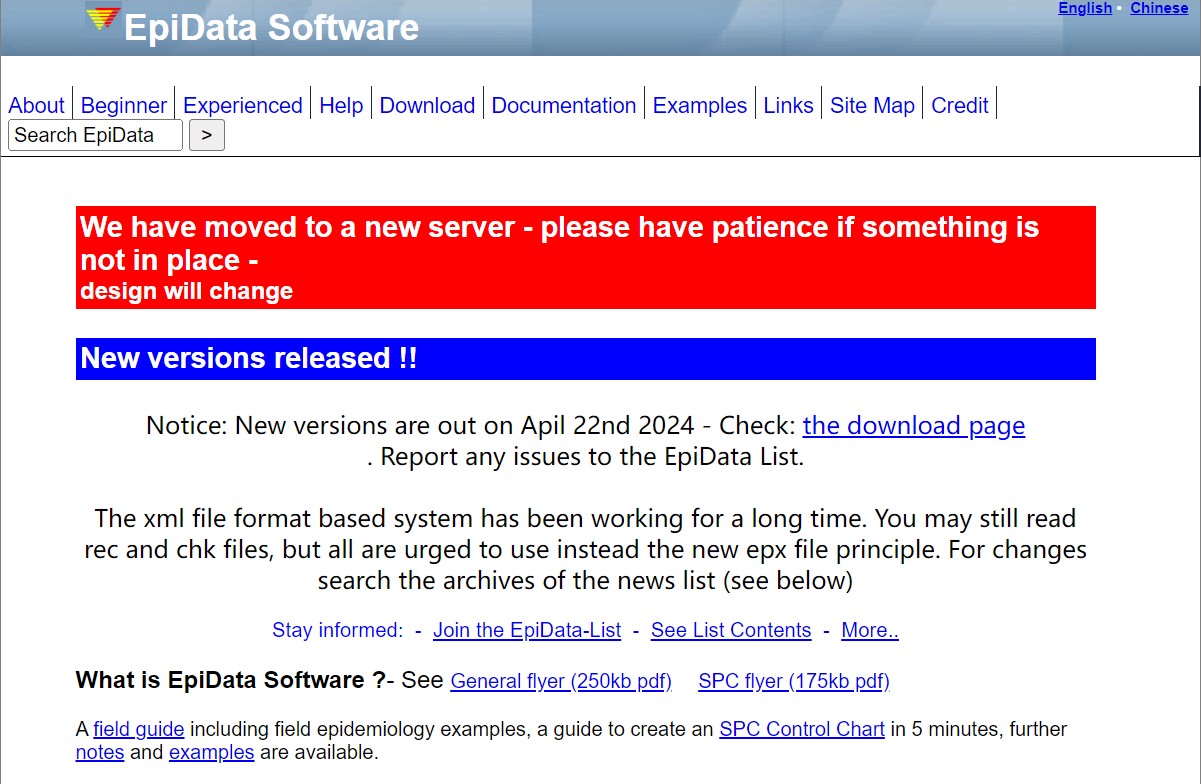Follow 'the download page' link
The width and height of the screenshot is (1201, 784).
click(913, 426)
